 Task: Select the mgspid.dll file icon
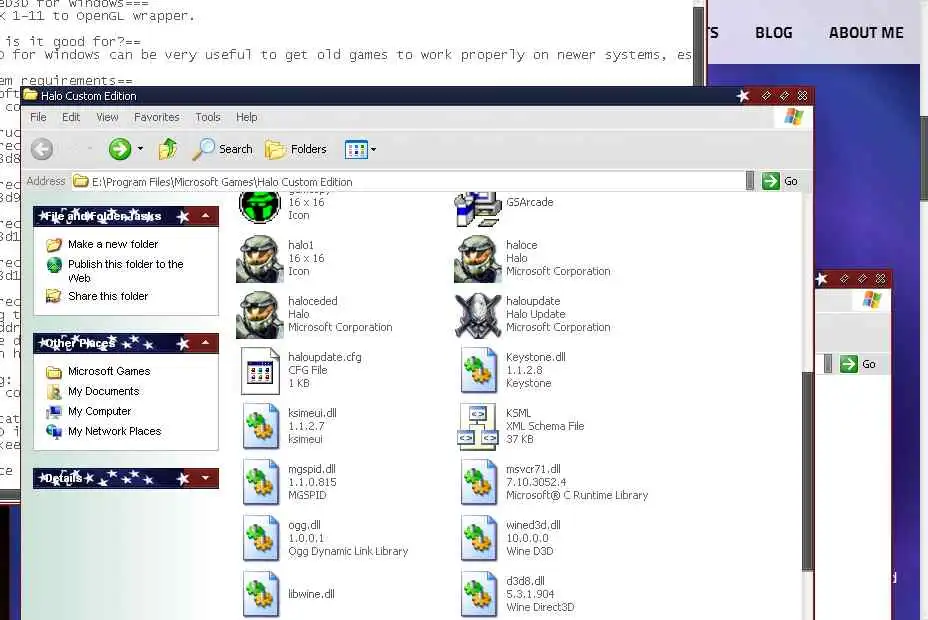coord(260,483)
